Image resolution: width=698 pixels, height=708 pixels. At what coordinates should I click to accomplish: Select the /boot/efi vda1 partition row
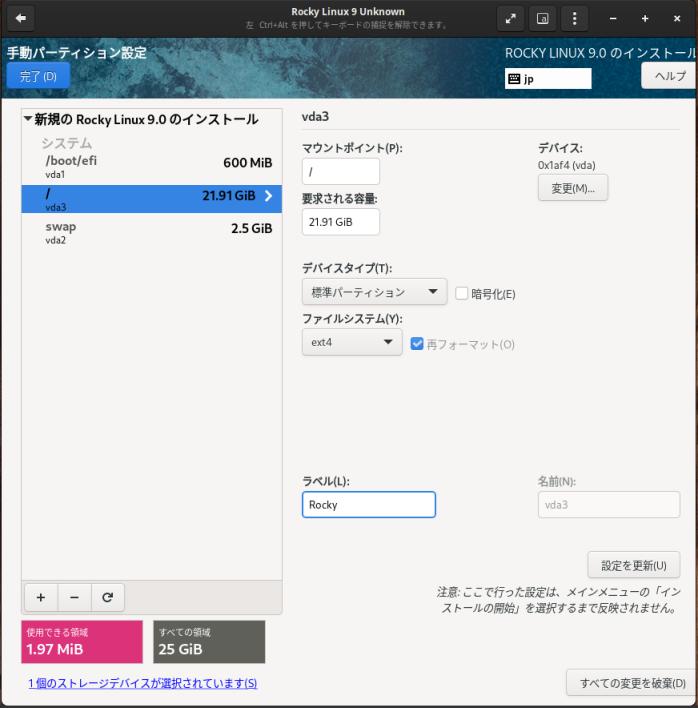coord(152,166)
